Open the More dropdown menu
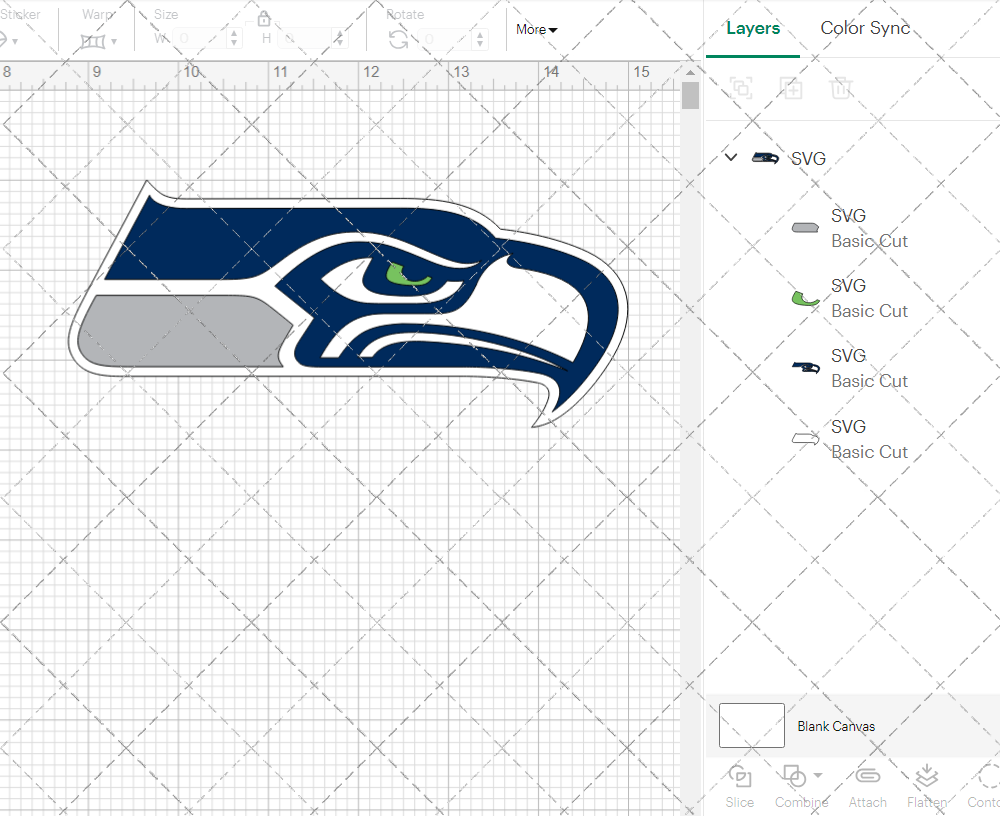 click(536, 29)
